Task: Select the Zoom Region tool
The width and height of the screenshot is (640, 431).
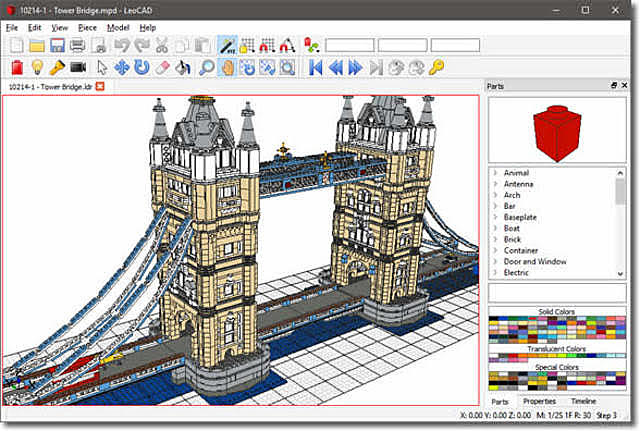Action: [x=287, y=67]
